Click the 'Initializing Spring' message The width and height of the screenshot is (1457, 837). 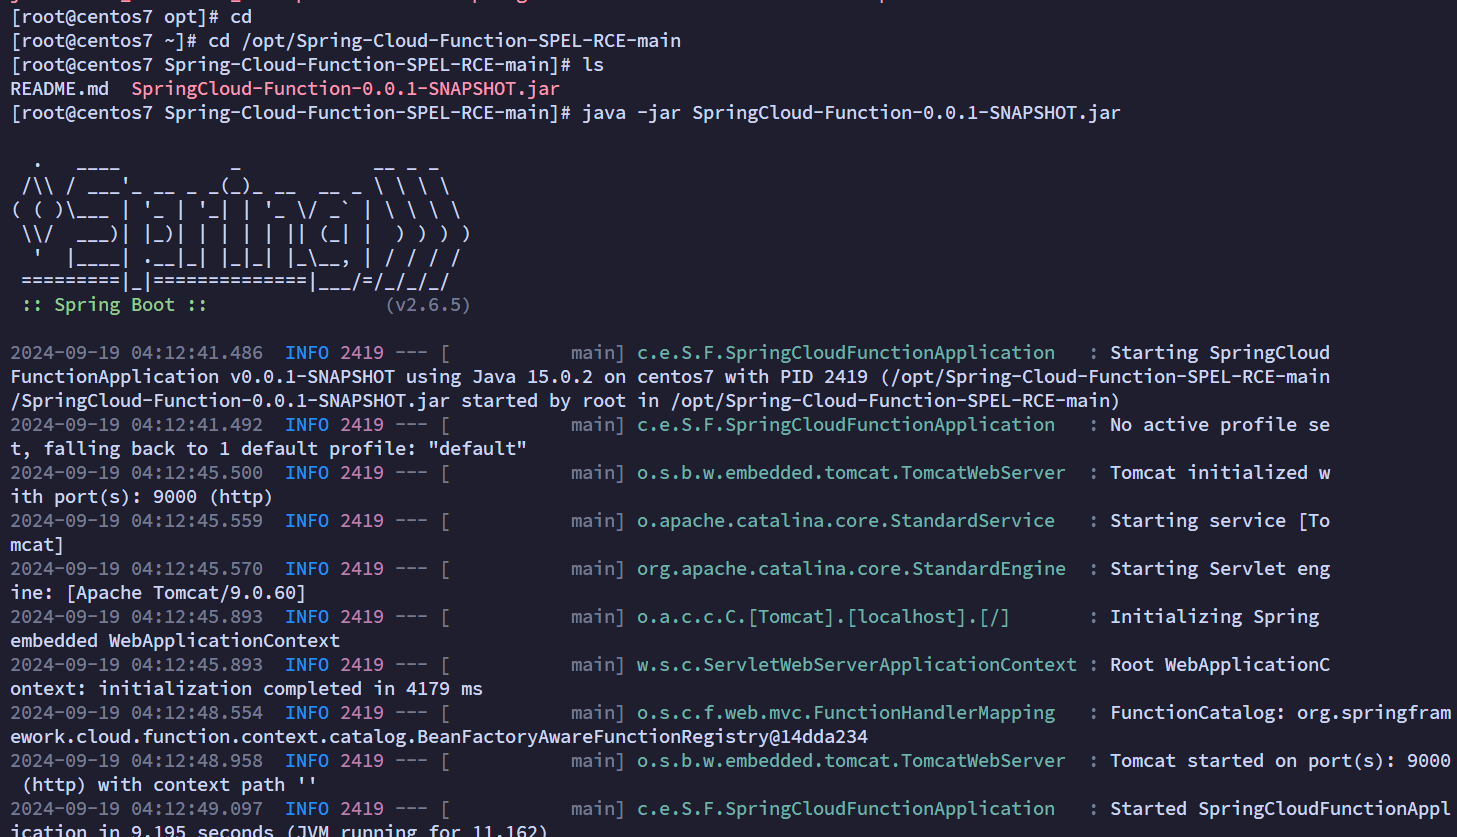click(x=1214, y=616)
